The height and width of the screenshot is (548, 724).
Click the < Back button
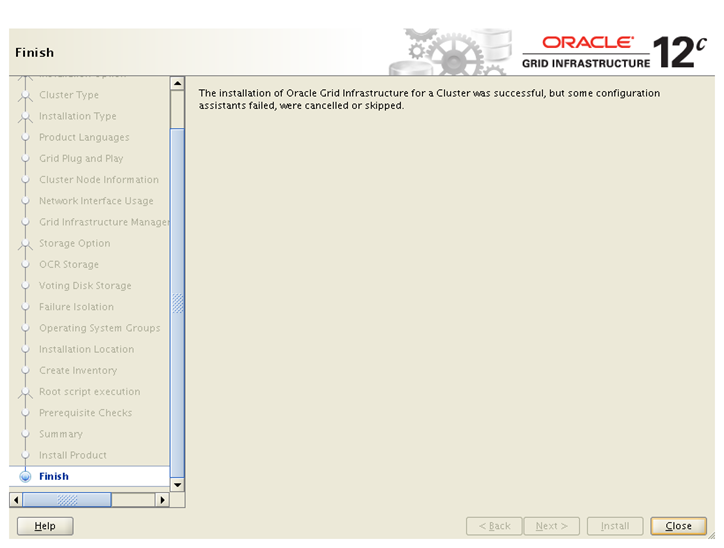[494, 526]
